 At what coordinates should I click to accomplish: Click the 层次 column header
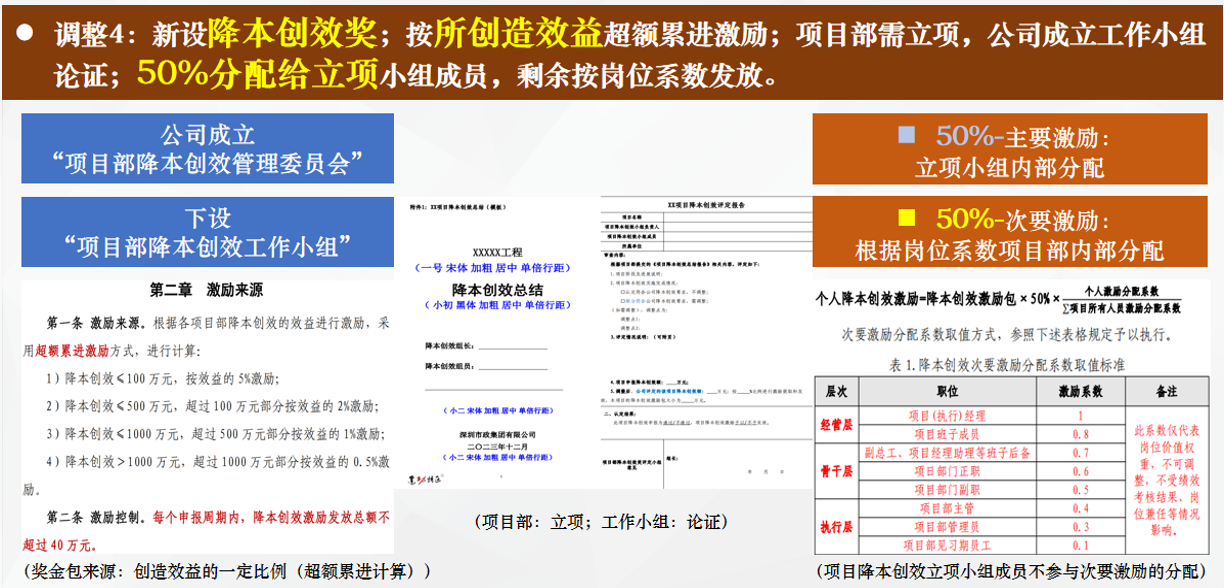(x=836, y=391)
